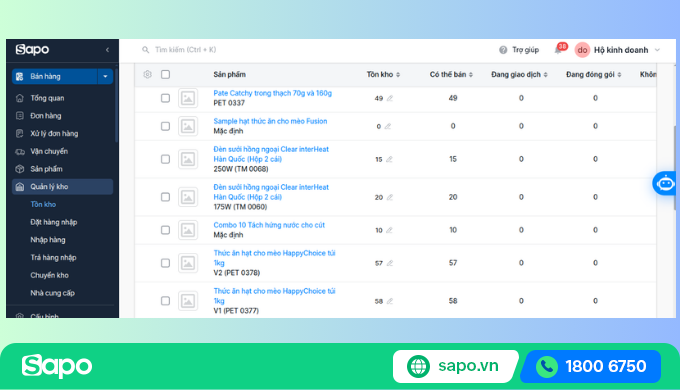Click the Đơn hàng list icon
The height and width of the screenshot is (390, 680).
(x=20, y=116)
